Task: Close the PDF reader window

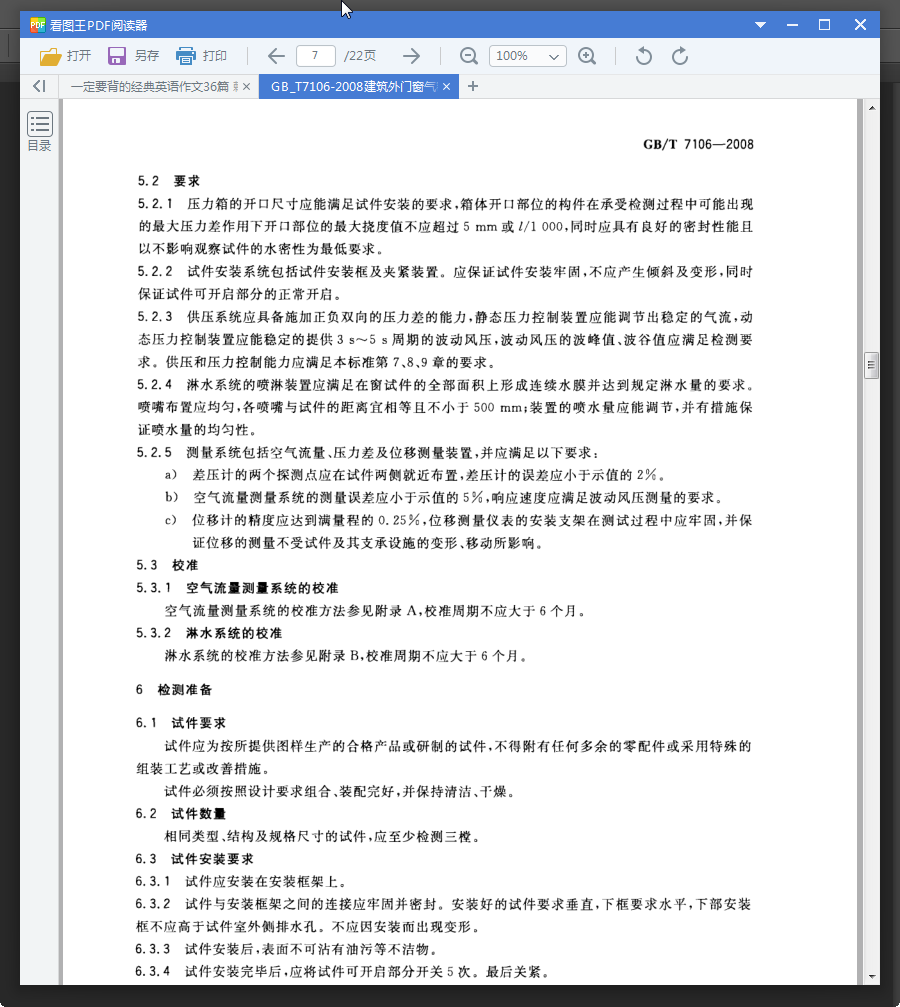Action: tap(860, 25)
